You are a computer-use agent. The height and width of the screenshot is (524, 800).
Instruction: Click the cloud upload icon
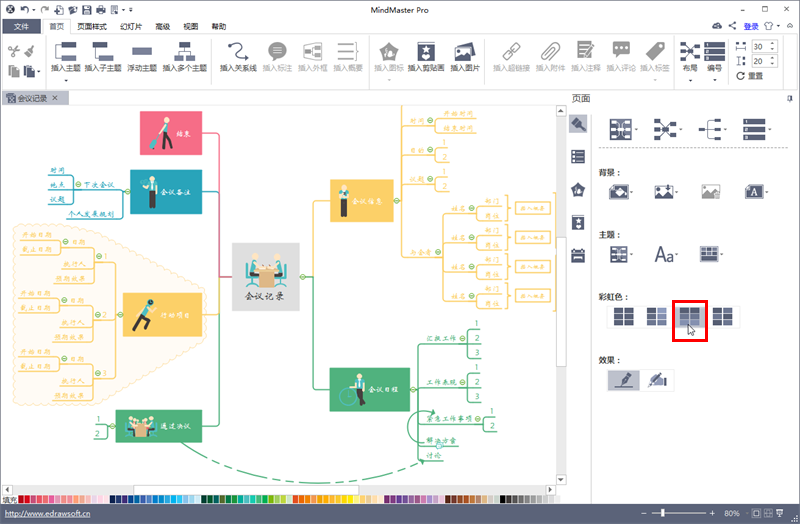click(x=717, y=26)
